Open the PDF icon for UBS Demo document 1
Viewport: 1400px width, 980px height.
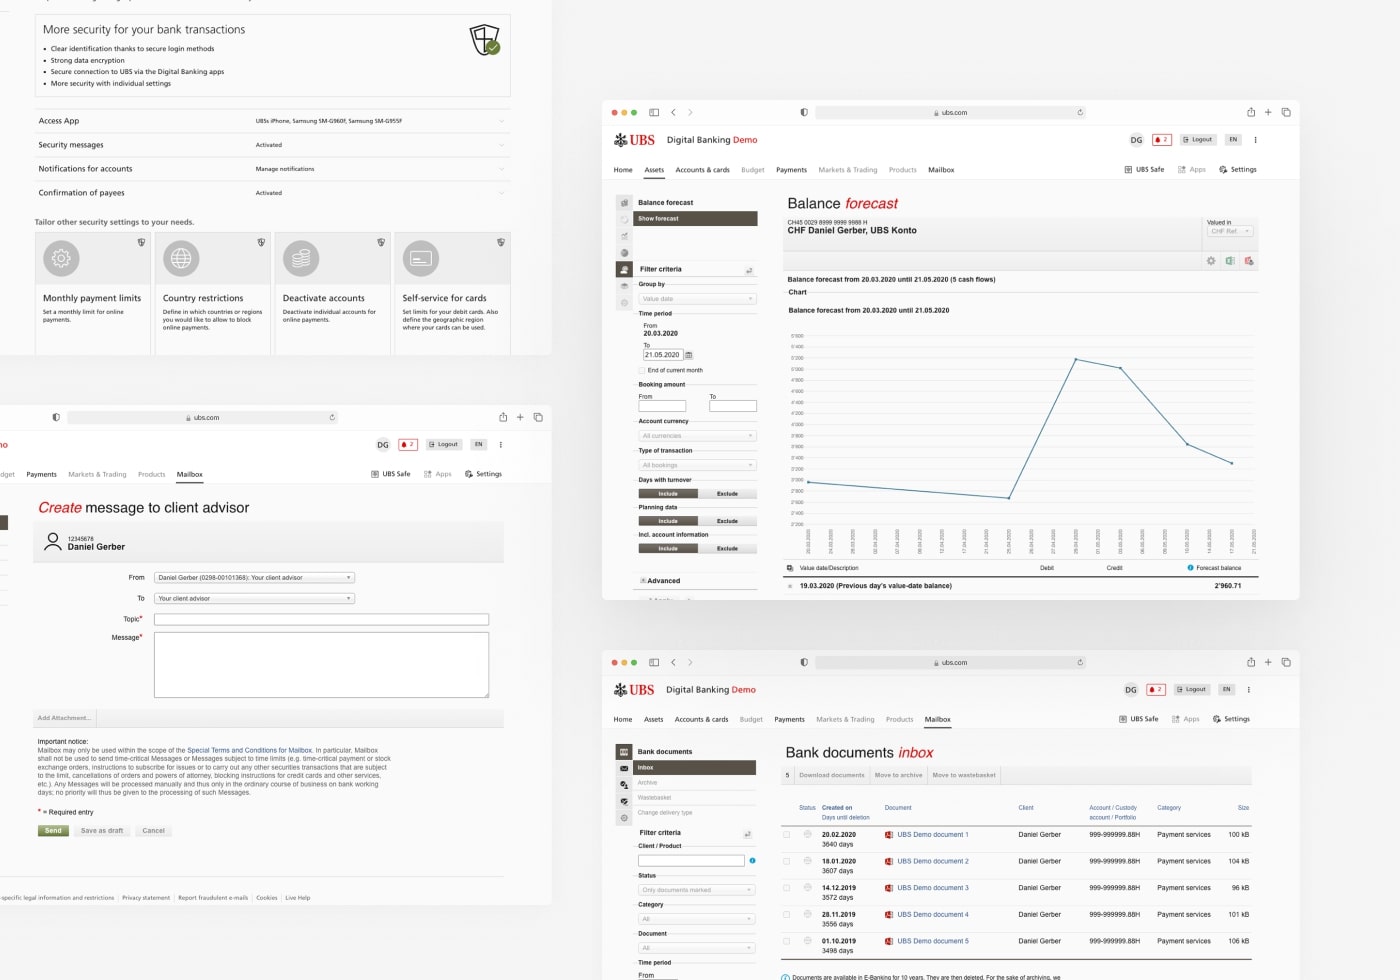pos(890,834)
